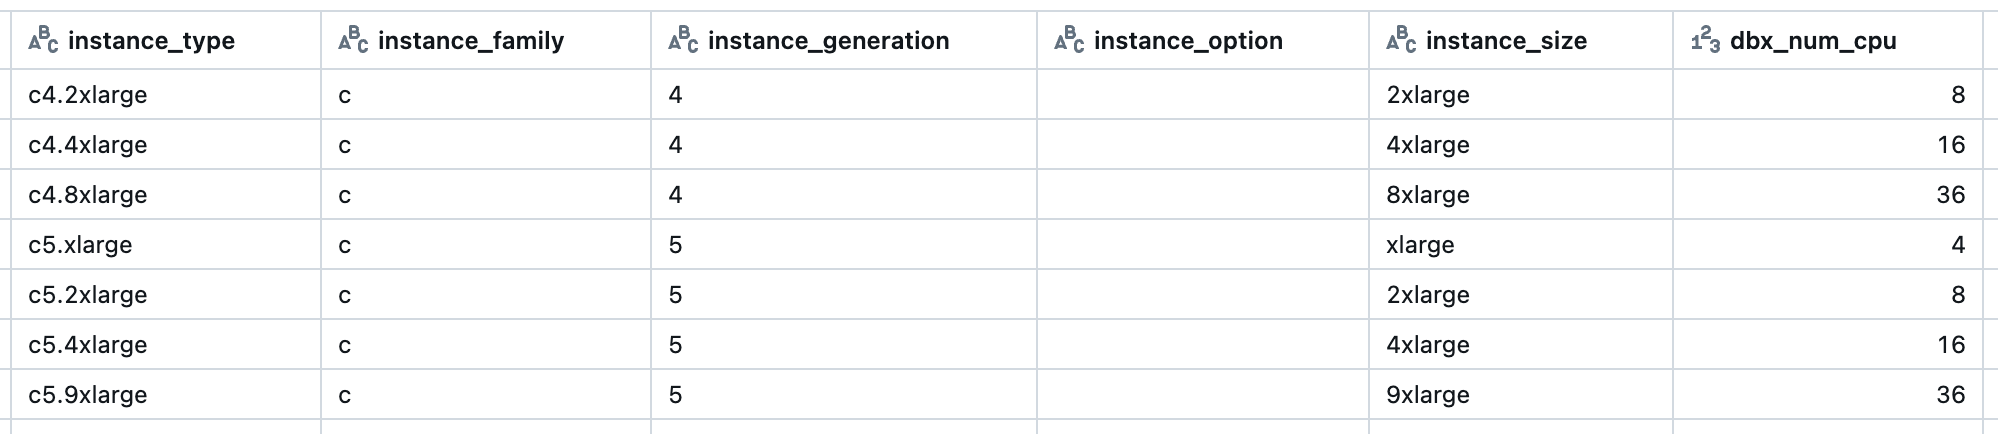Click the string type icon beside instance_family
The height and width of the screenshot is (434, 1998).
353,41
